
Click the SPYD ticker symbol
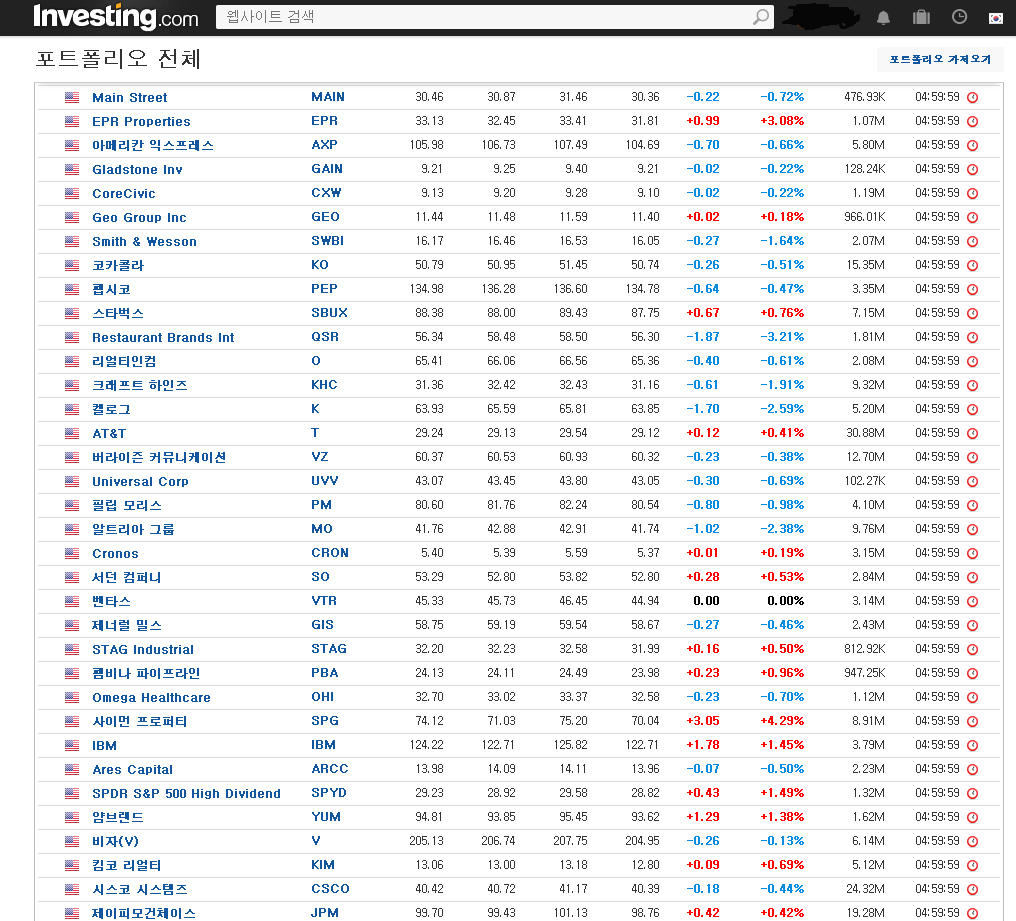pos(329,792)
